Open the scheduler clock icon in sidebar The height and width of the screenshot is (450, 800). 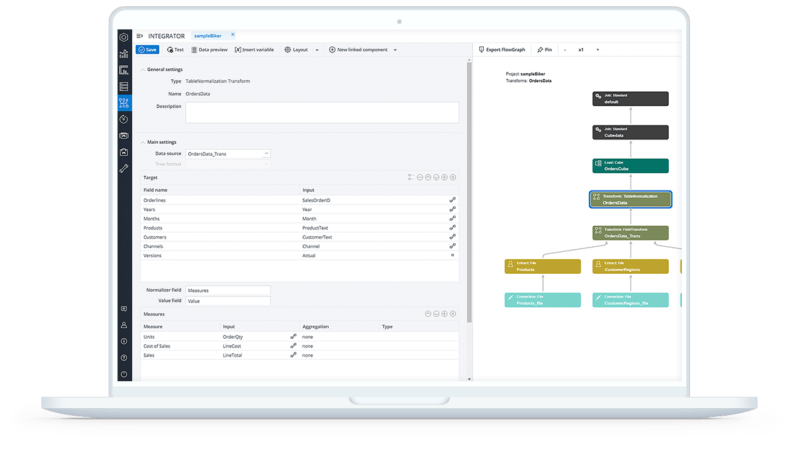pos(124,118)
